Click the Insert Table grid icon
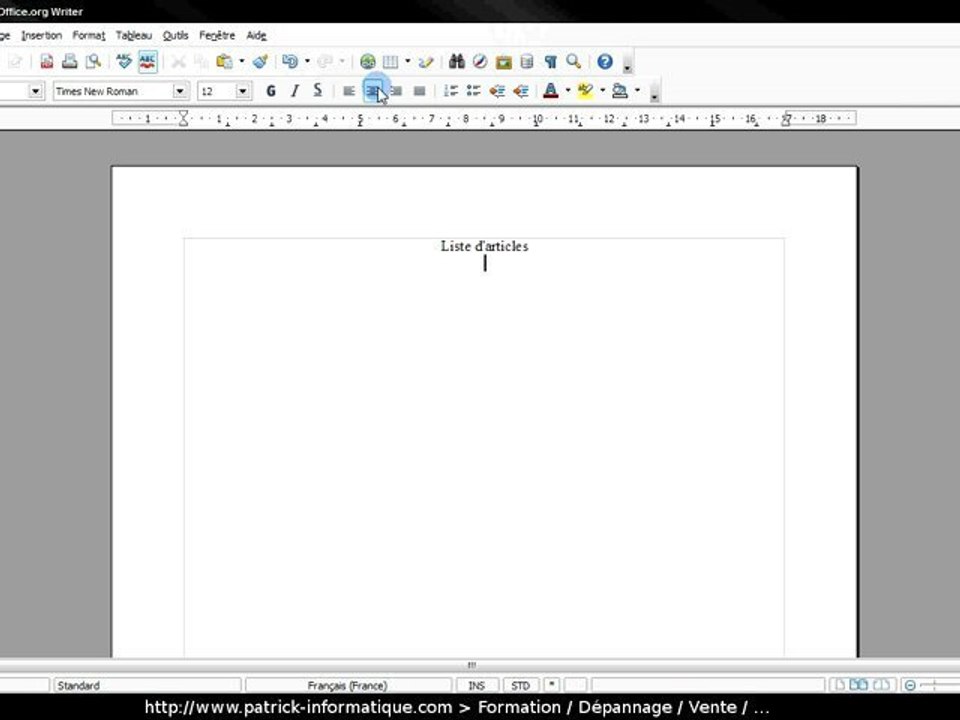 click(x=391, y=61)
